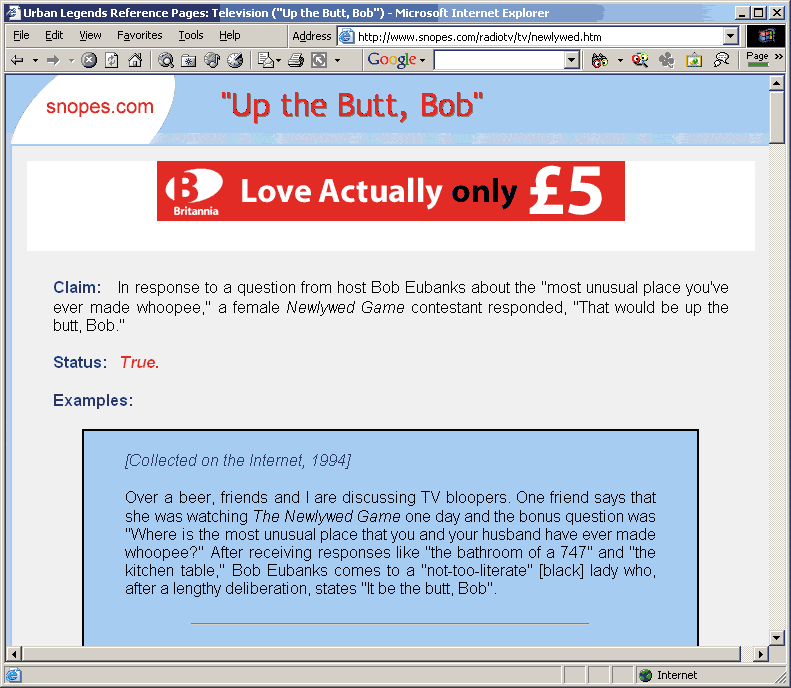Minimize the Internet Explorer window
The height and width of the screenshot is (688, 791).
pos(742,13)
